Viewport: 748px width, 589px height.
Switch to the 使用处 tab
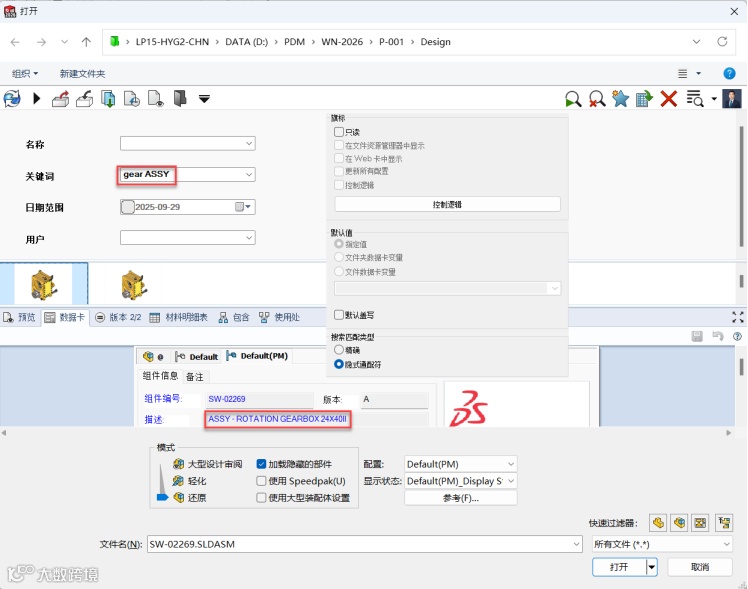279,317
